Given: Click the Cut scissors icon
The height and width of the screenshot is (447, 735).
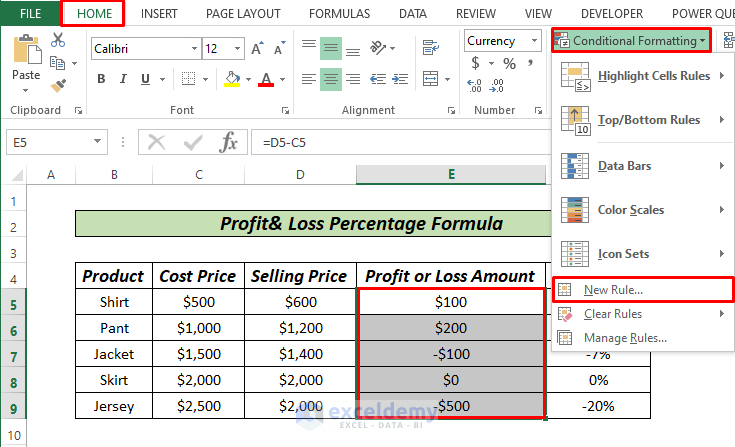Looking at the screenshot, I should pos(58,40).
